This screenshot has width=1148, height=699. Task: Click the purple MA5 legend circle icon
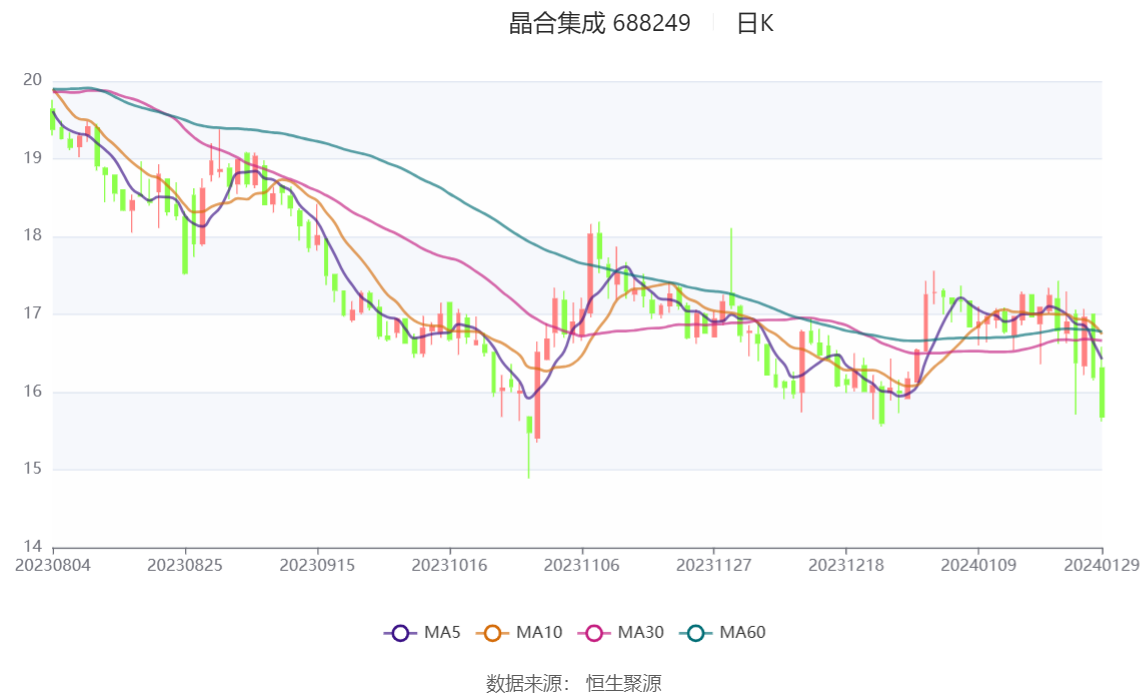[x=400, y=633]
